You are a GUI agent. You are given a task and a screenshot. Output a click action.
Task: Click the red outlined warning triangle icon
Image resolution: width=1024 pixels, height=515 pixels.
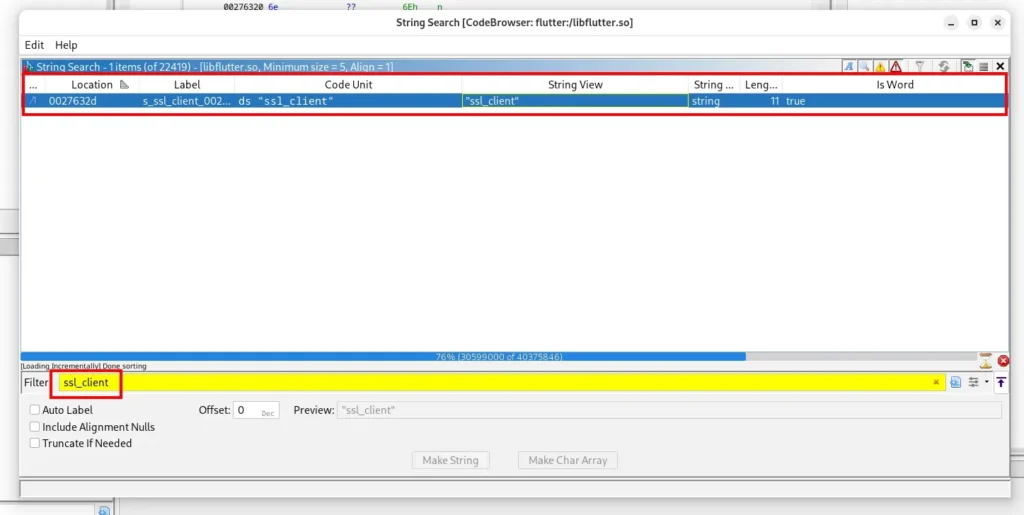click(896, 67)
